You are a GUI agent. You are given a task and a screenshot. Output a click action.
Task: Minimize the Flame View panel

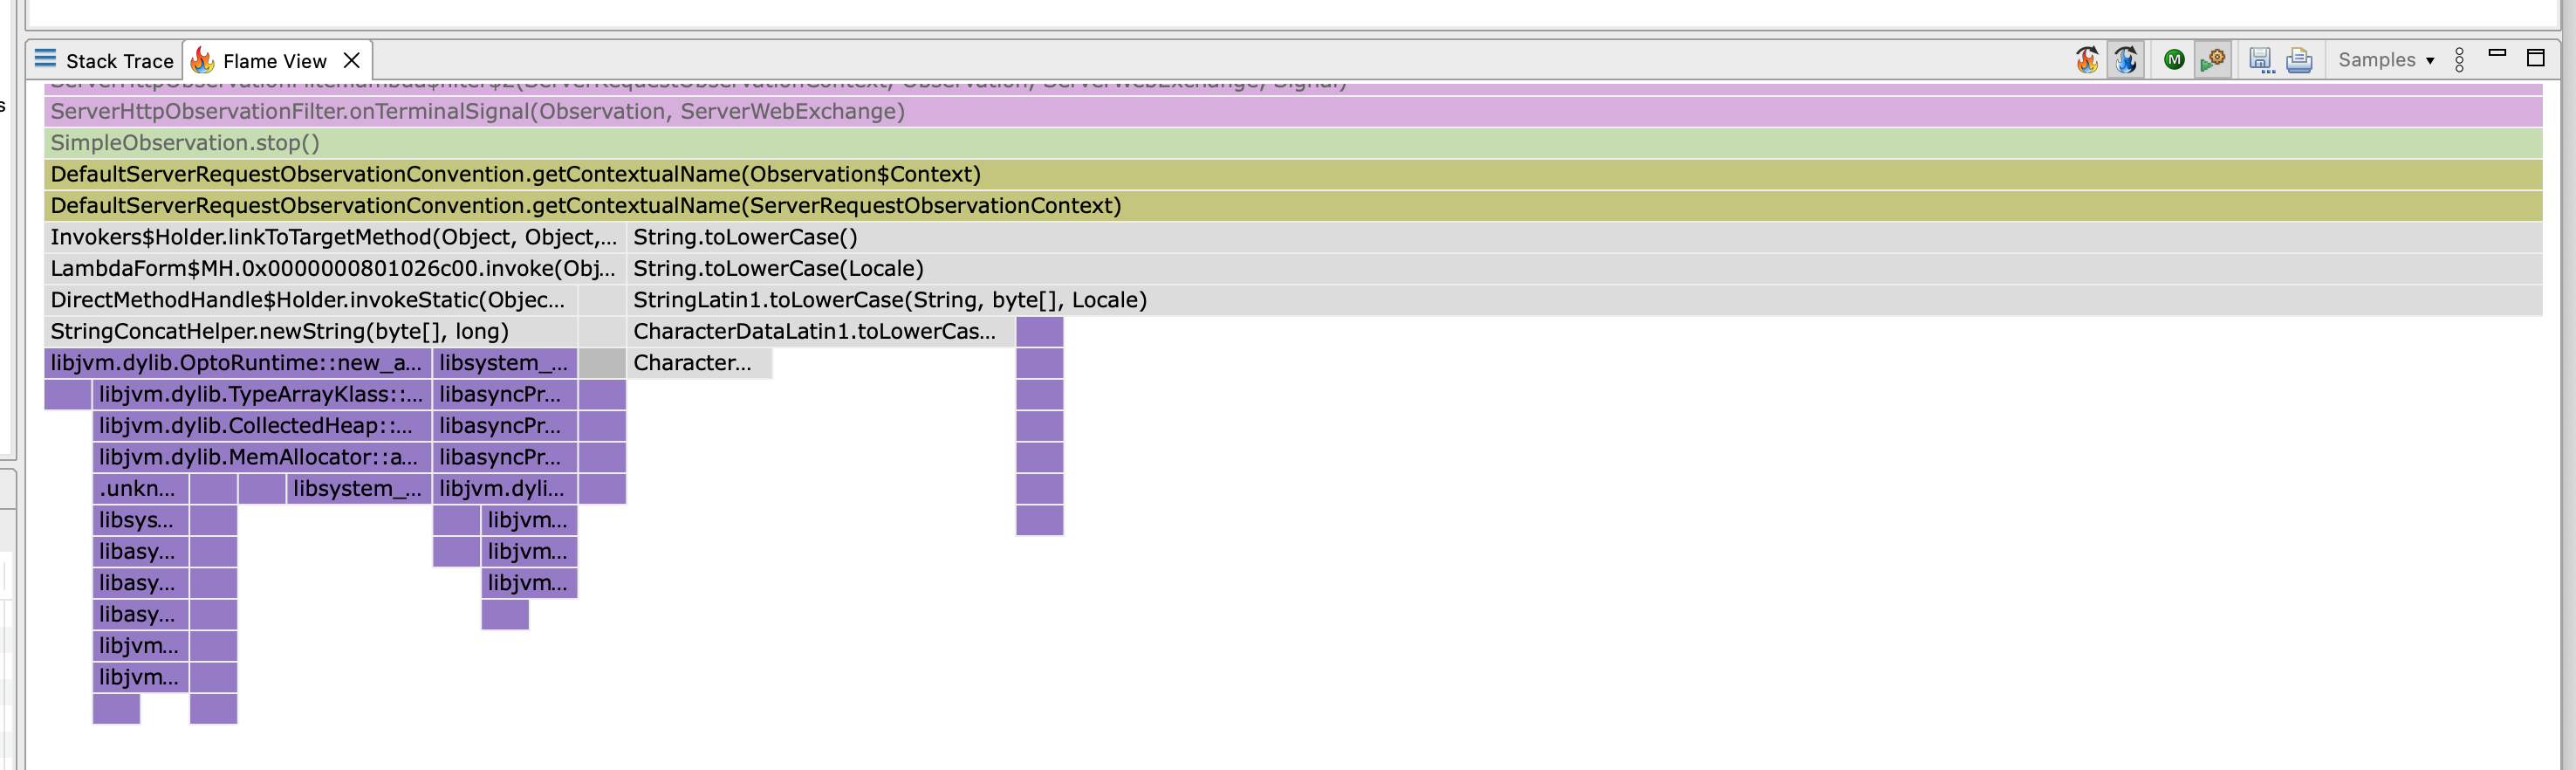click(x=2497, y=54)
